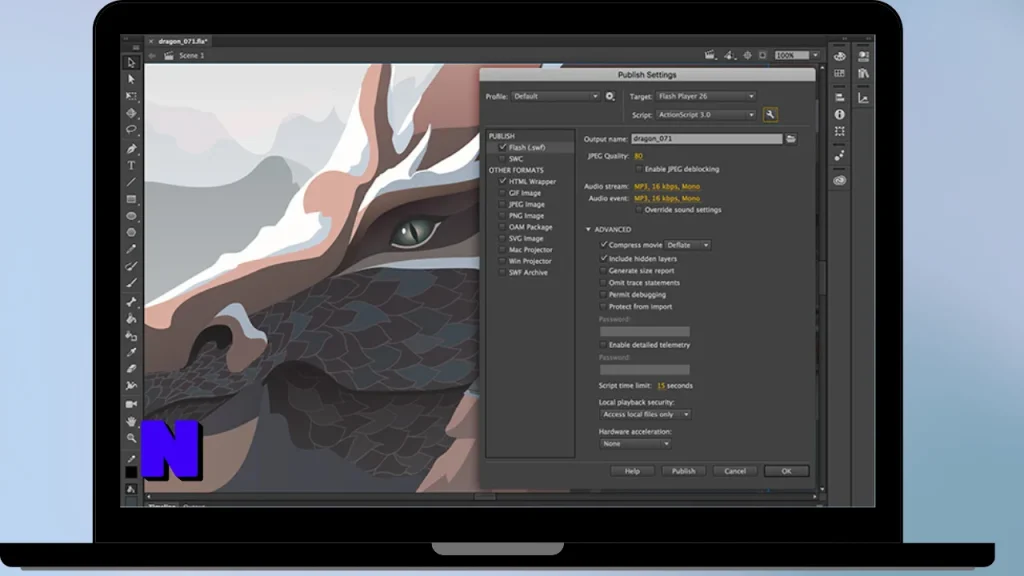Viewport: 1024px width, 576px height.
Task: Open Hardware acceleration None dropdown
Action: click(x=635, y=444)
